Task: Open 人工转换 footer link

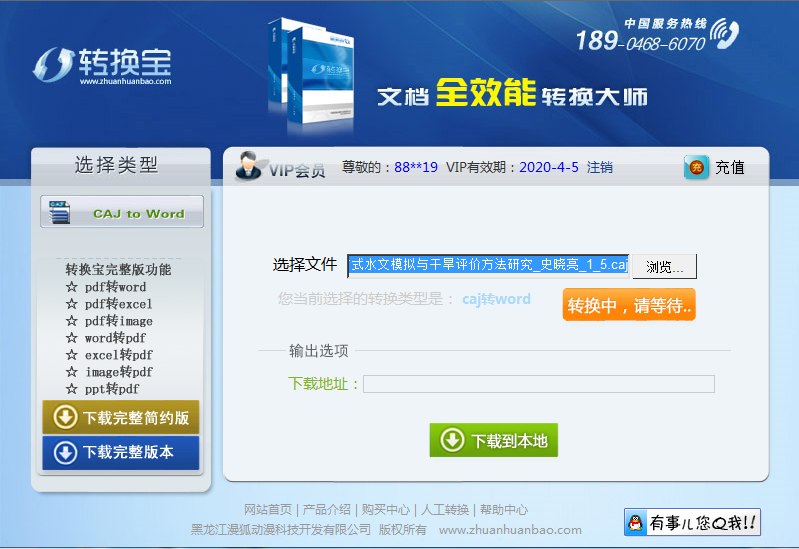Action: pos(445,509)
